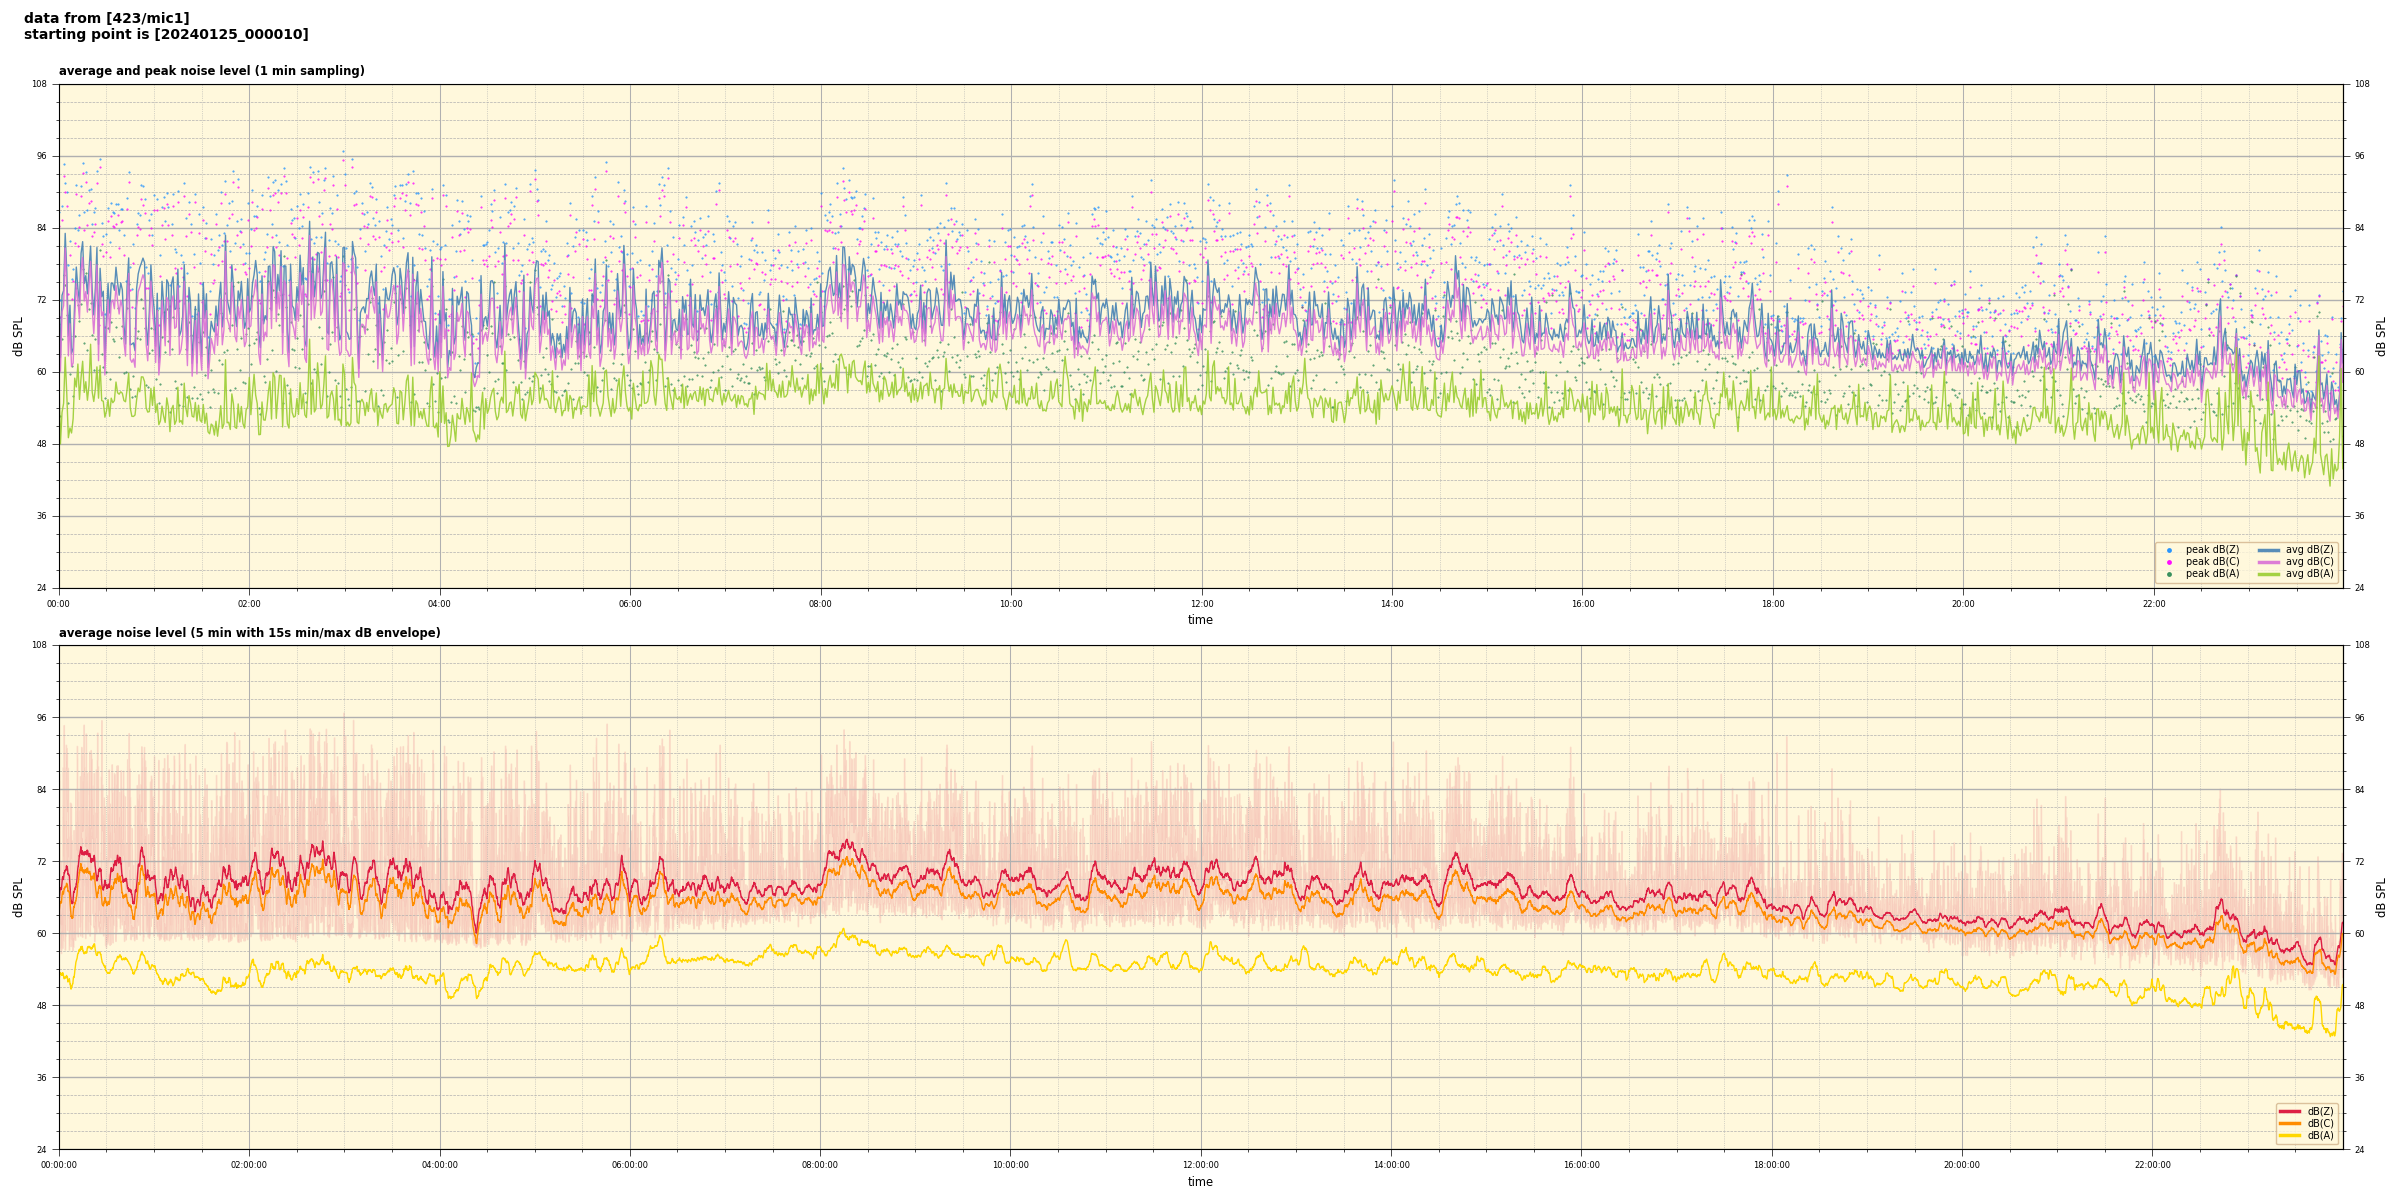Click the avg dB(C) legend line swatch
Viewport: 2400px width, 1200px height.
click(x=2269, y=562)
